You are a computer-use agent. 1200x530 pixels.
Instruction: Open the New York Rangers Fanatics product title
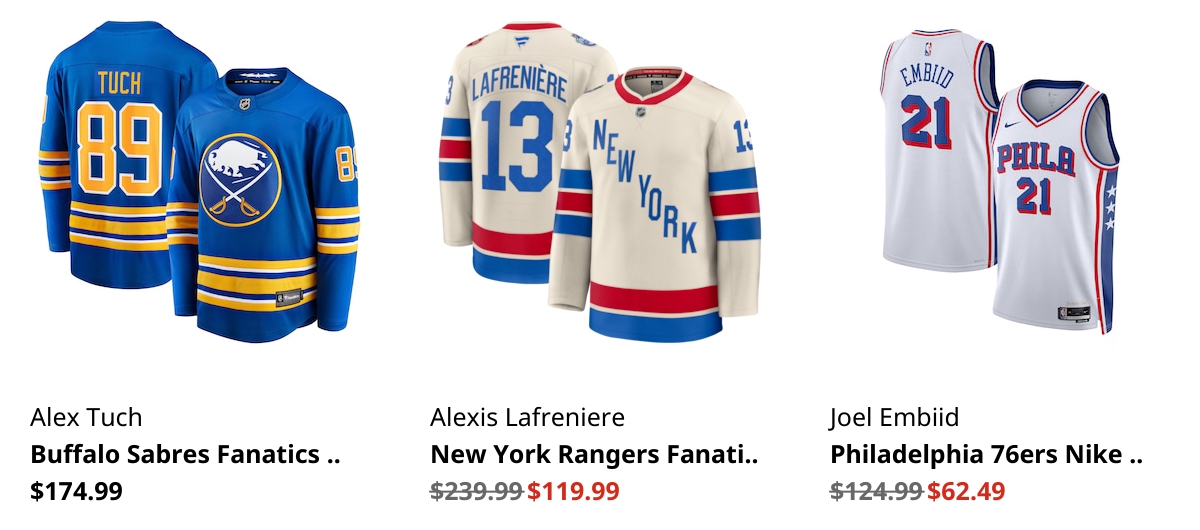click(595, 454)
